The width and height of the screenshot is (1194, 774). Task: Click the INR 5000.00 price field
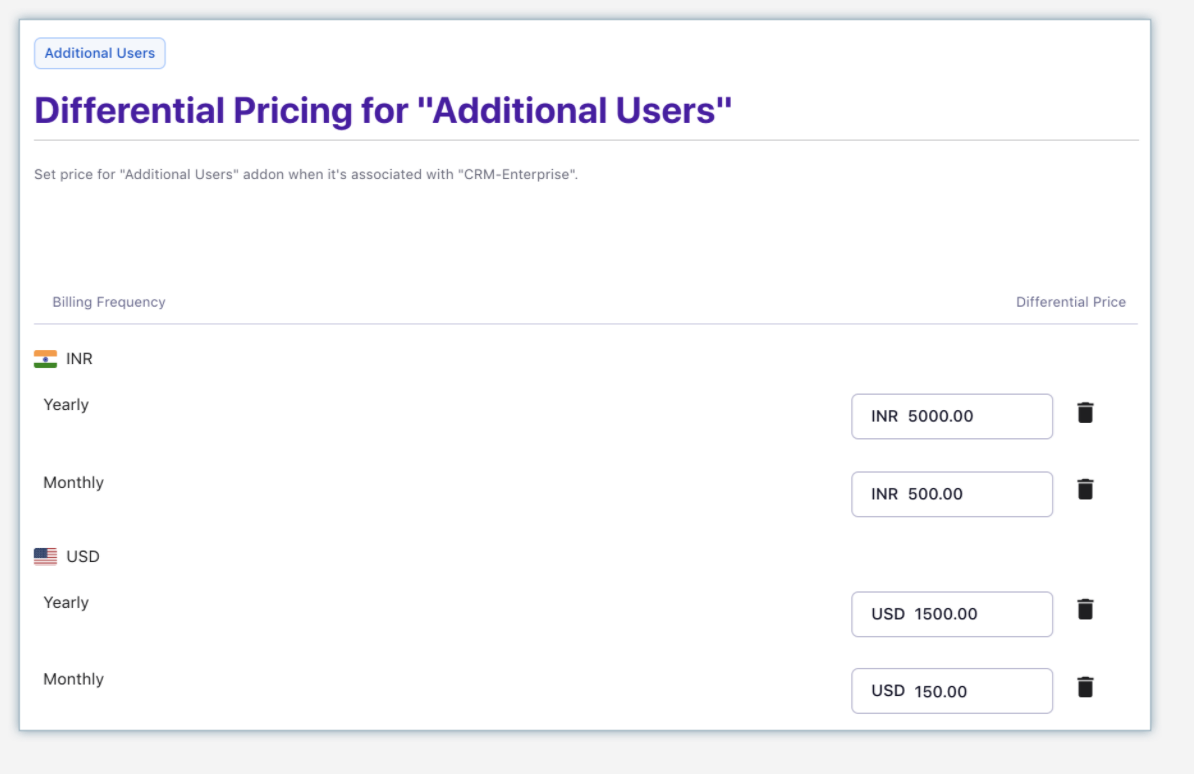point(951,416)
